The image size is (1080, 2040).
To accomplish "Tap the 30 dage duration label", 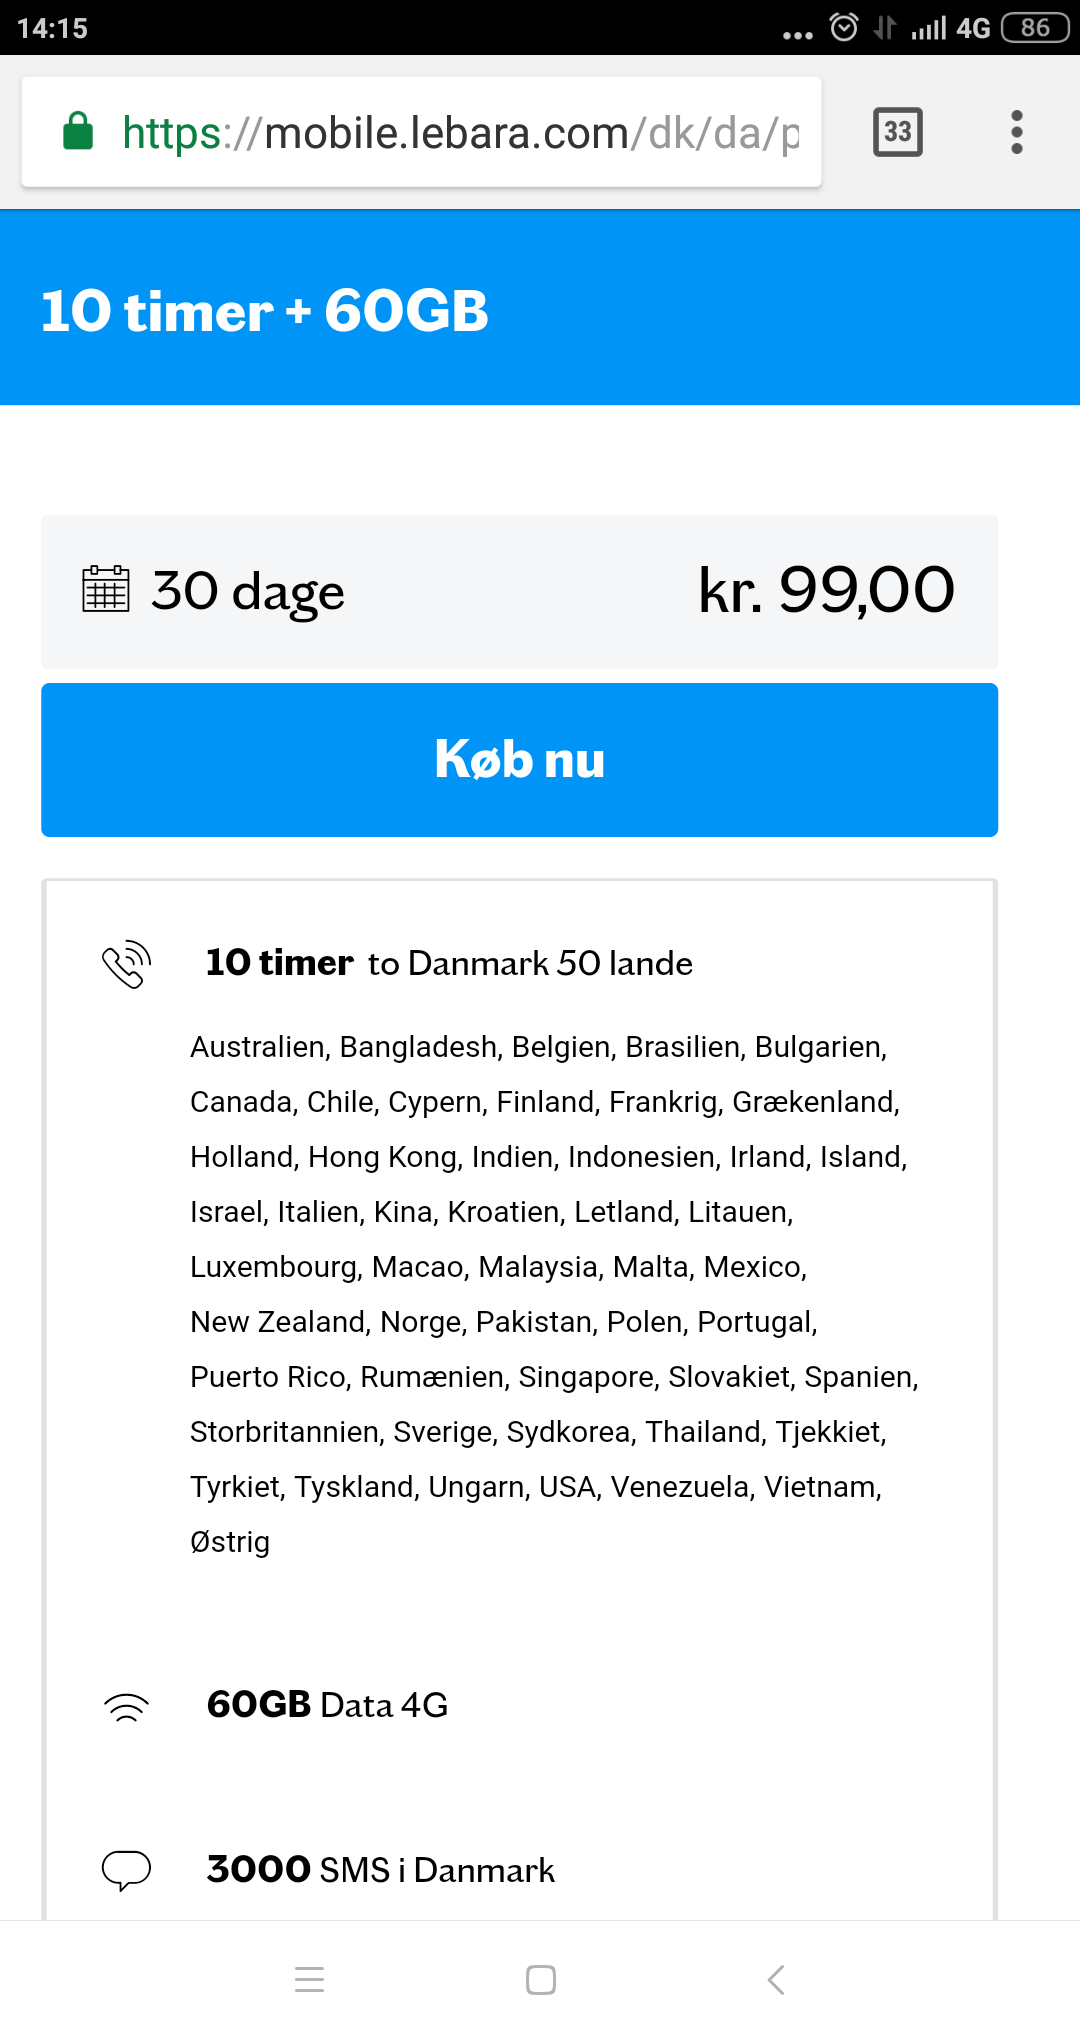I will [x=248, y=591].
